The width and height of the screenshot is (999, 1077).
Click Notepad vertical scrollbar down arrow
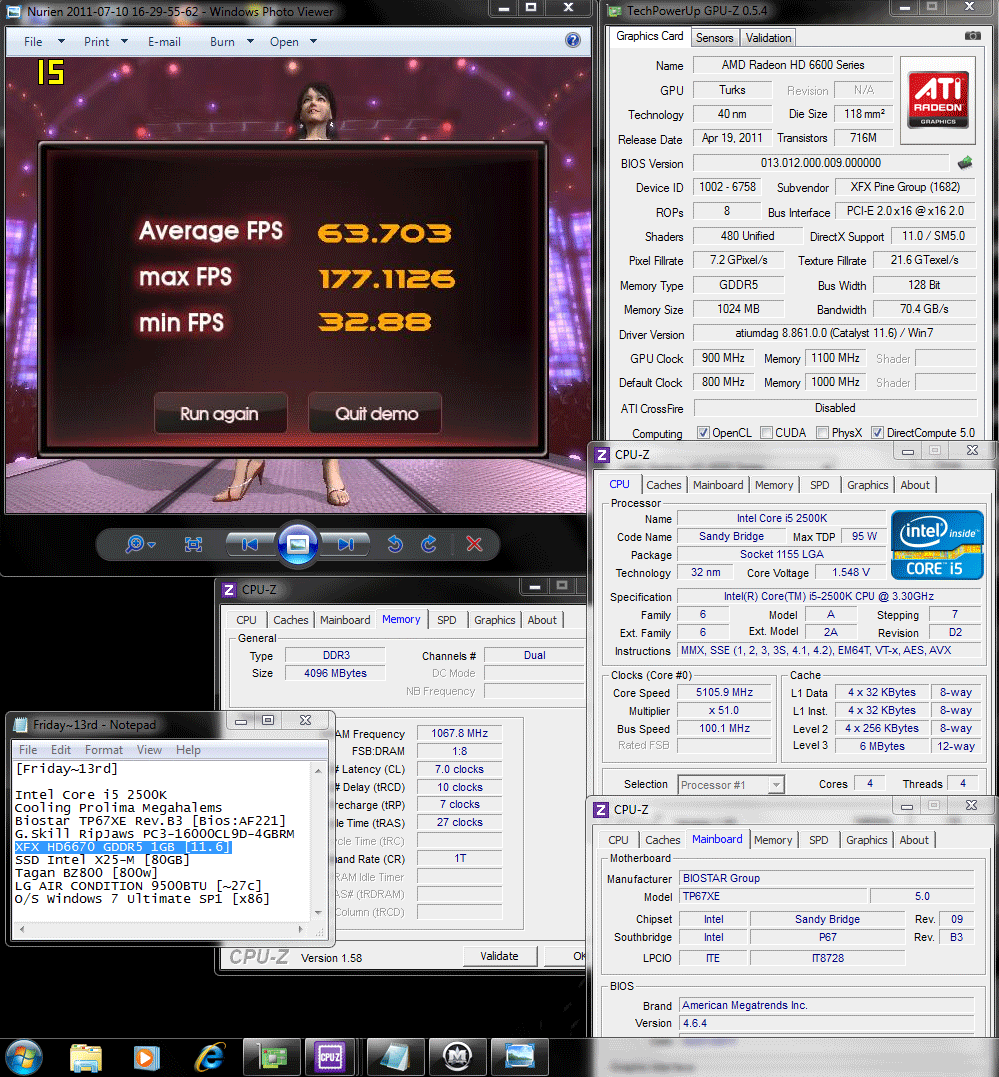(318, 913)
